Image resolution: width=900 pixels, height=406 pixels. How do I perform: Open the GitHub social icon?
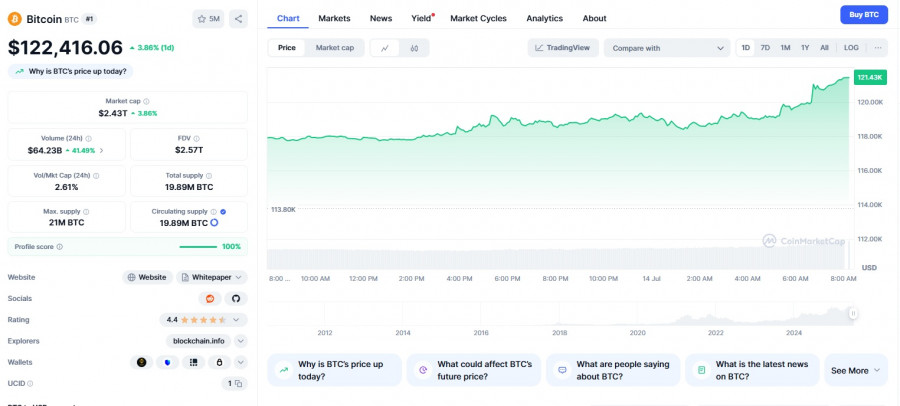[236, 299]
